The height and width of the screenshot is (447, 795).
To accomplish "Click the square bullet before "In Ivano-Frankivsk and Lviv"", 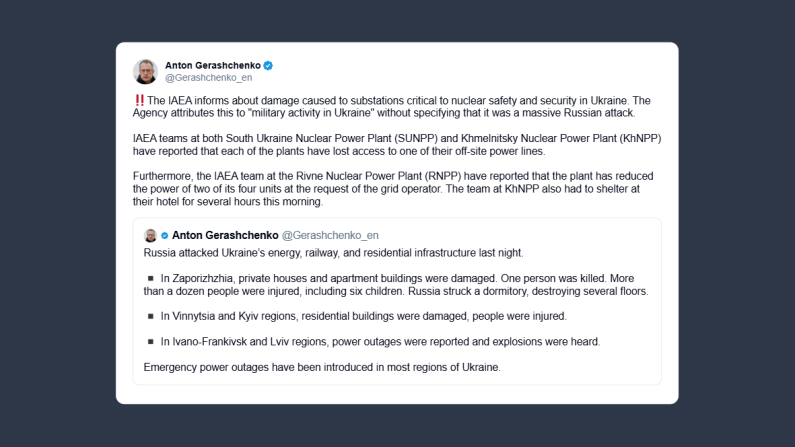I will (151, 342).
